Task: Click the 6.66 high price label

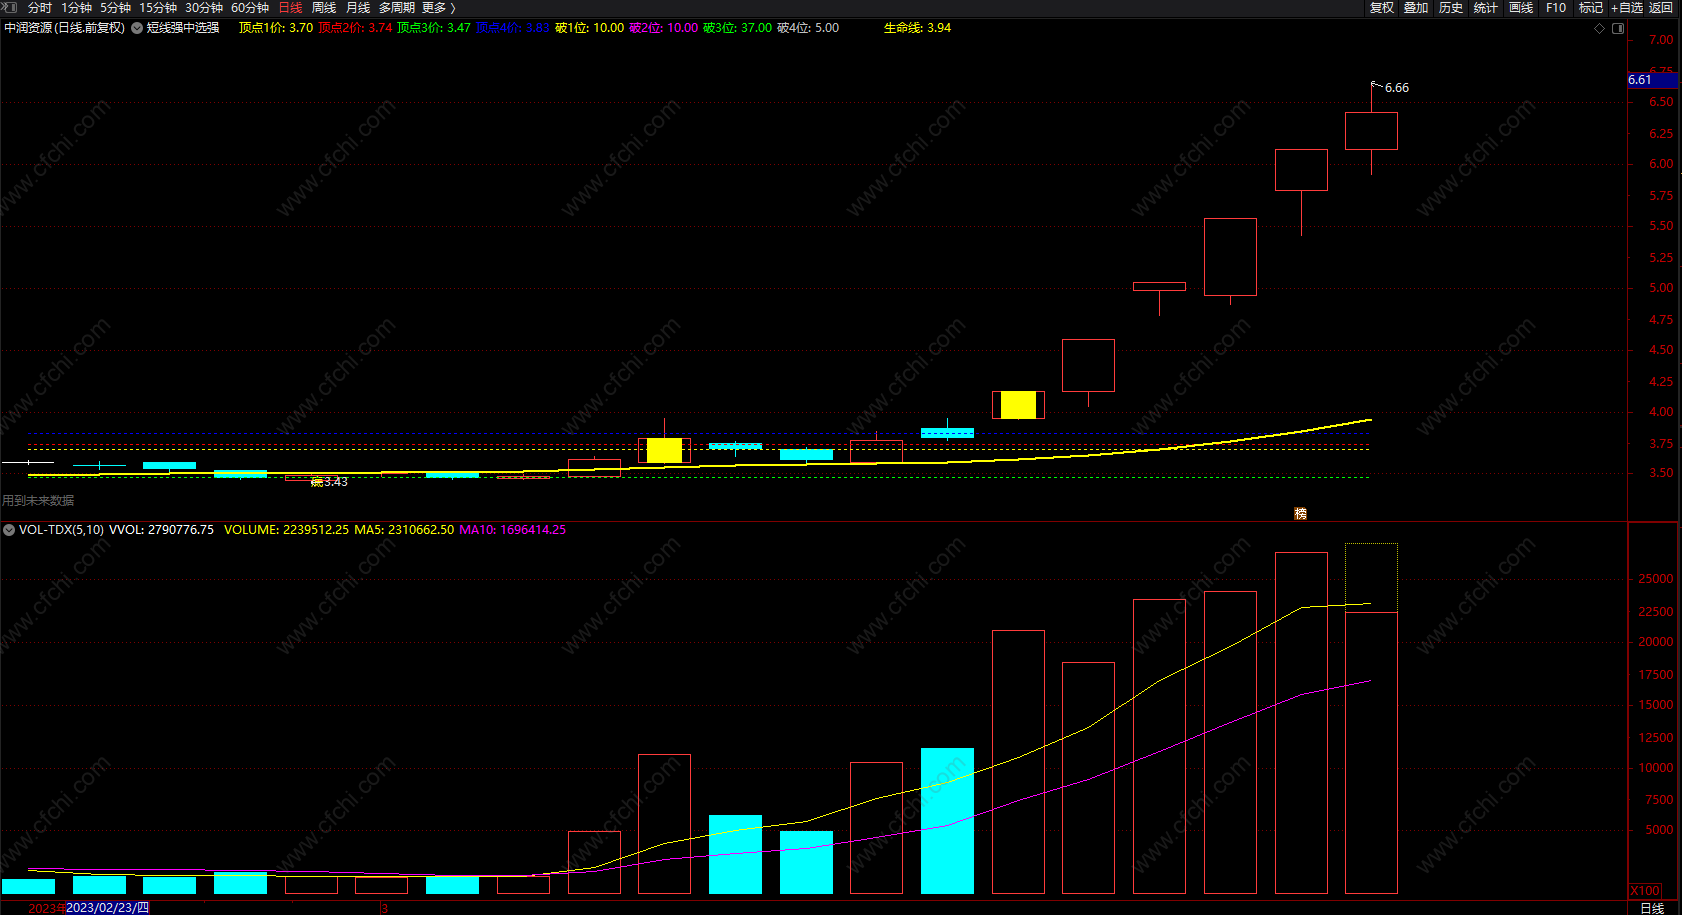Action: pos(1397,88)
